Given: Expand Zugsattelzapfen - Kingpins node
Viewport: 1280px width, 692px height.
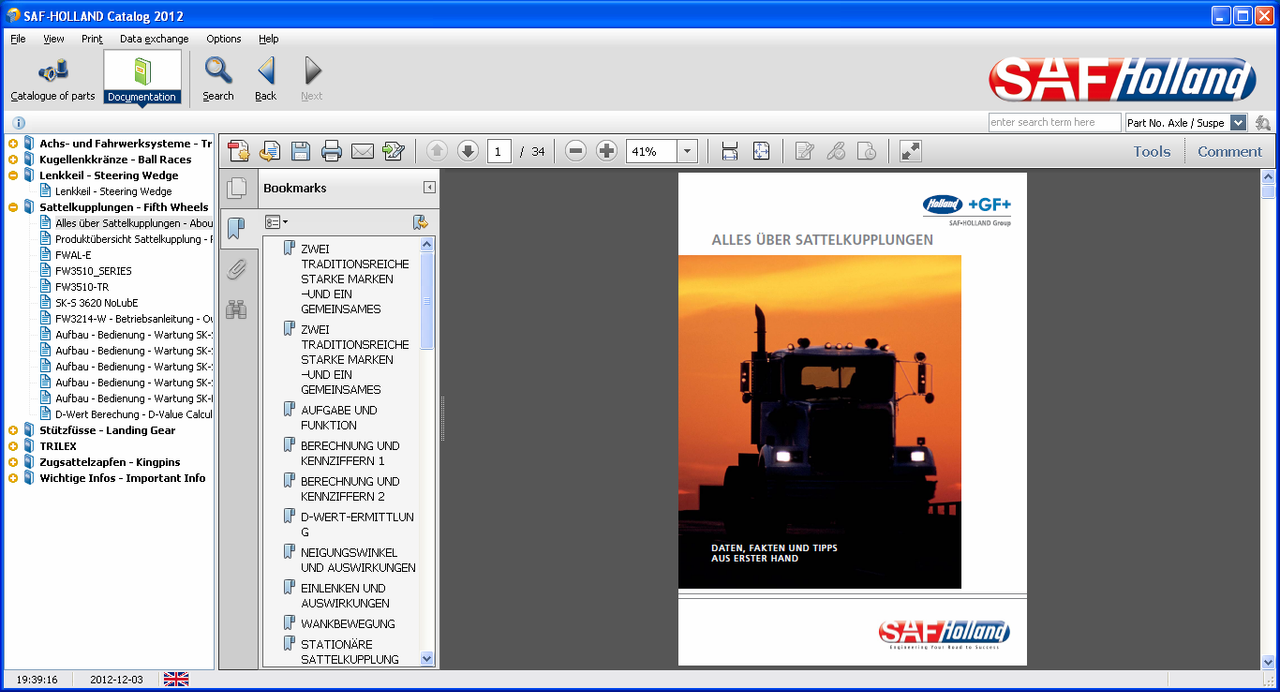Looking at the screenshot, I should [13, 463].
